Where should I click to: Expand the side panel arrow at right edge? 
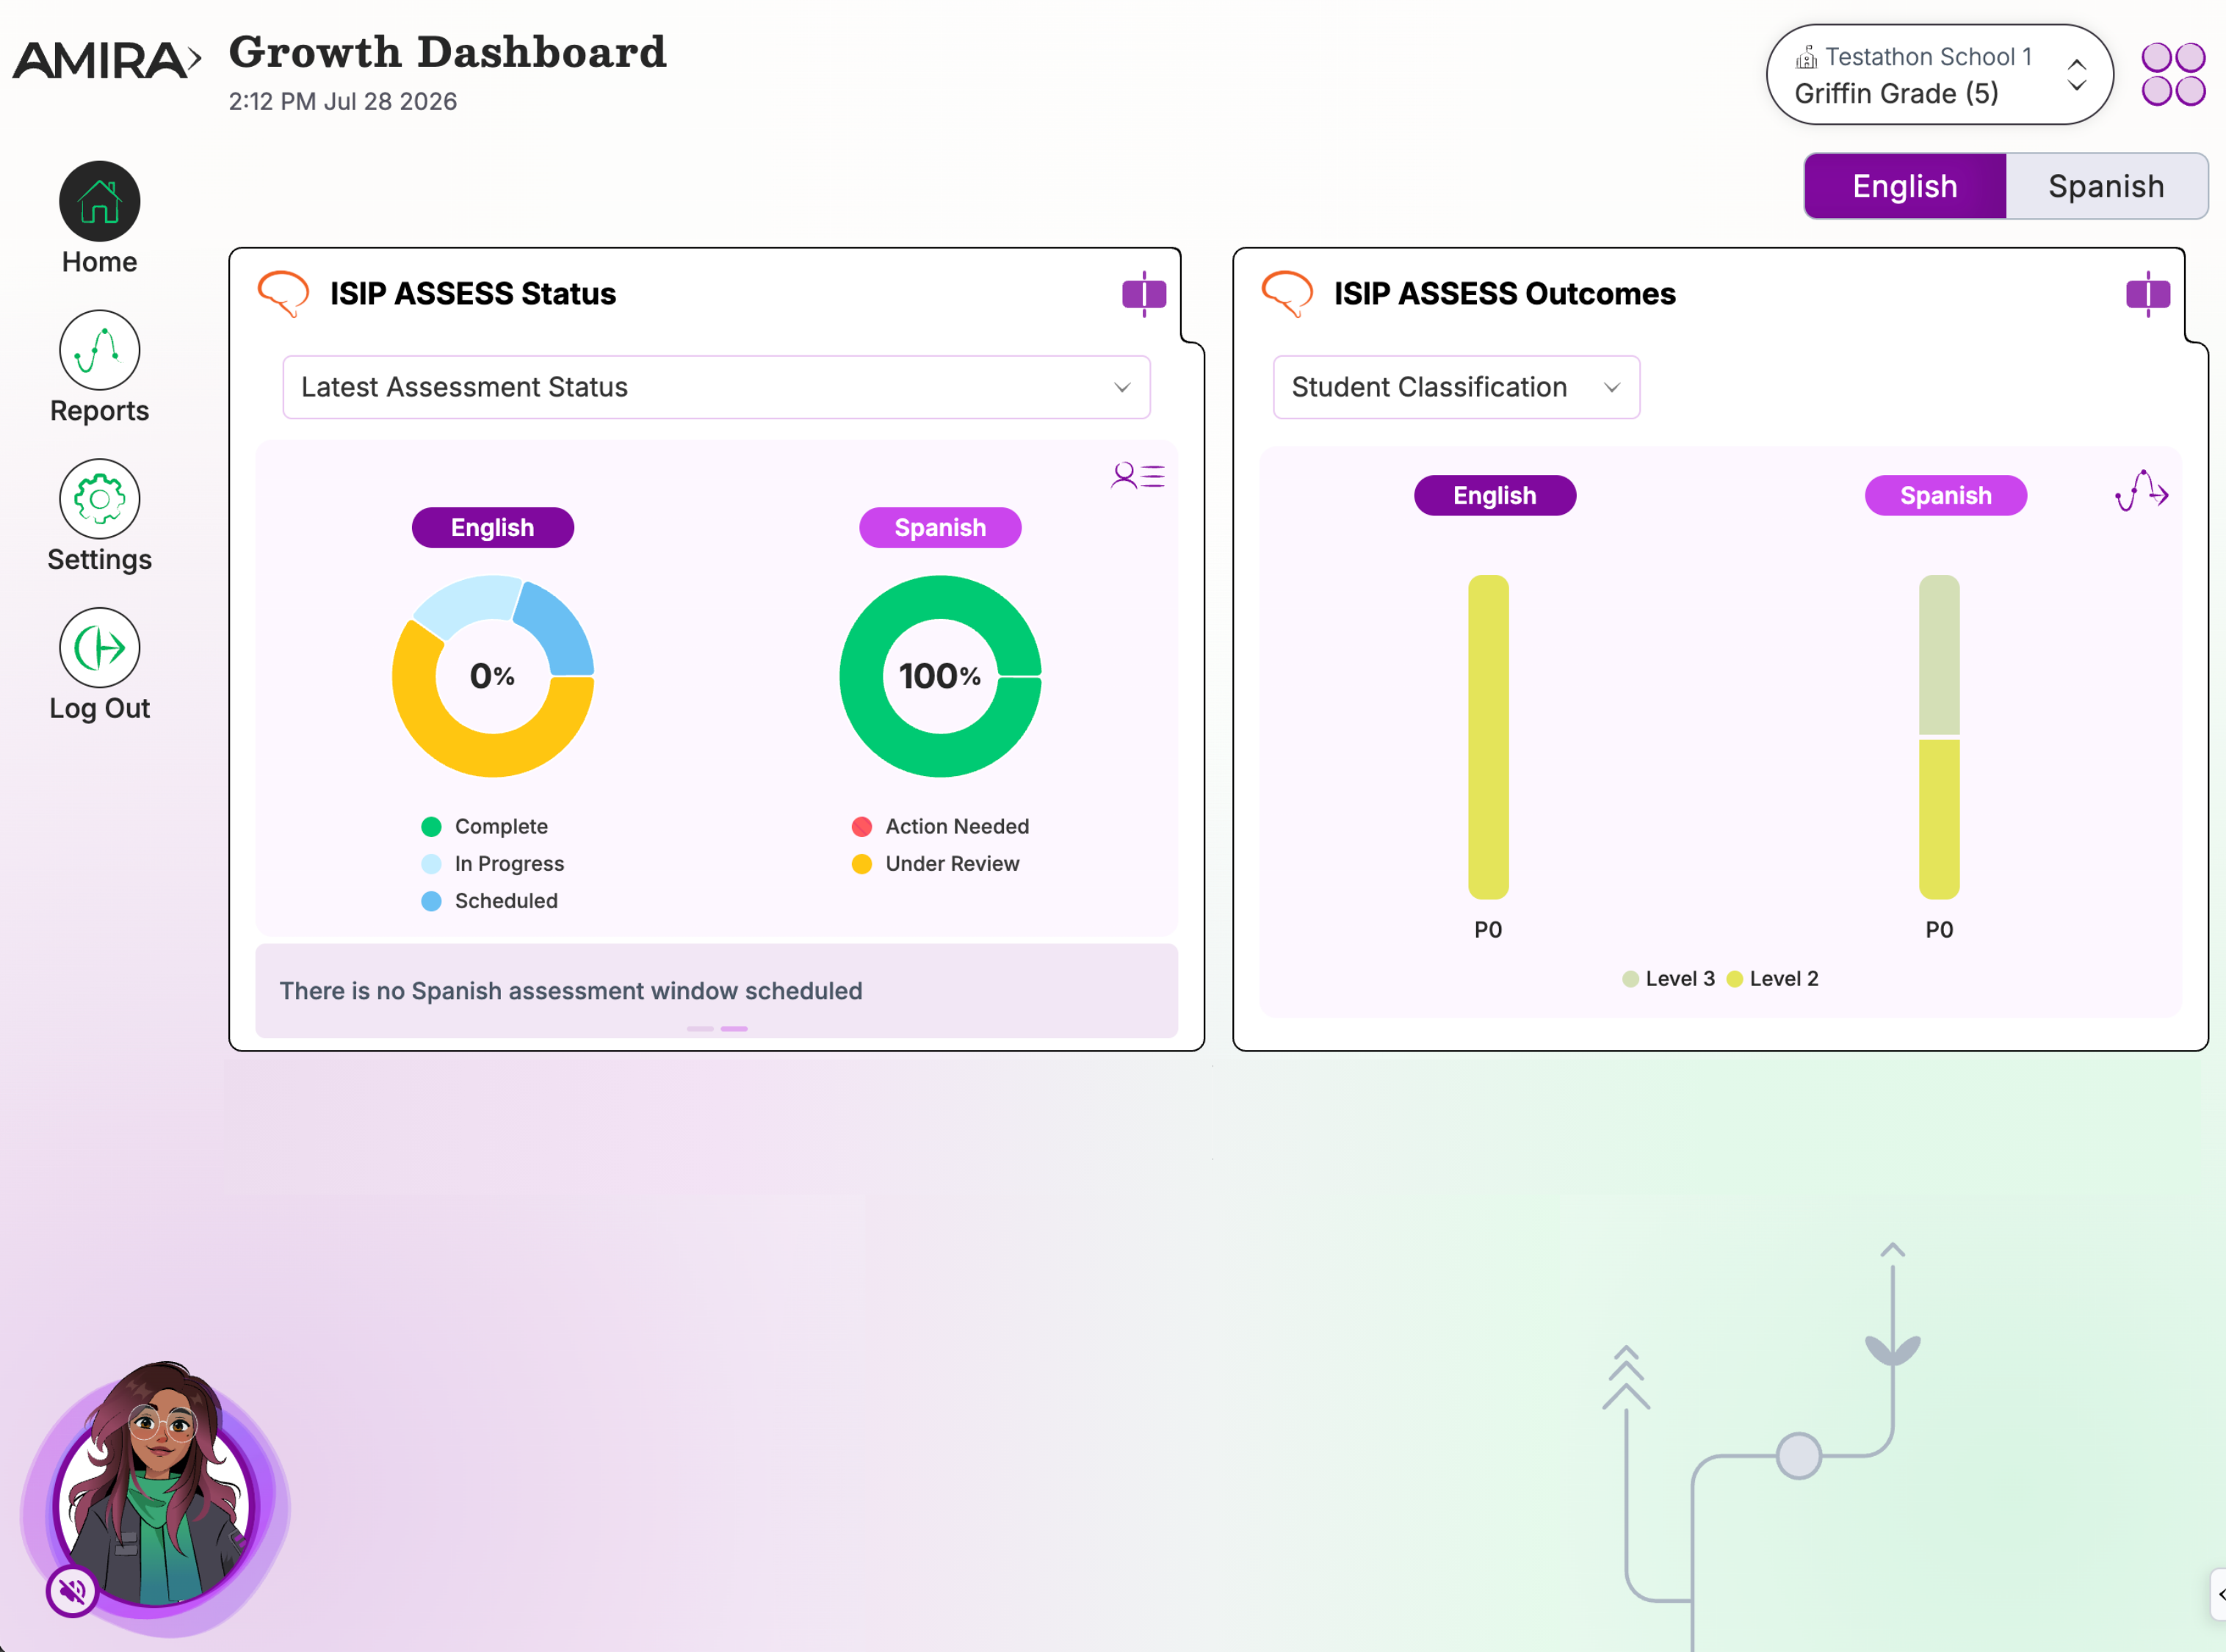click(x=2219, y=1595)
